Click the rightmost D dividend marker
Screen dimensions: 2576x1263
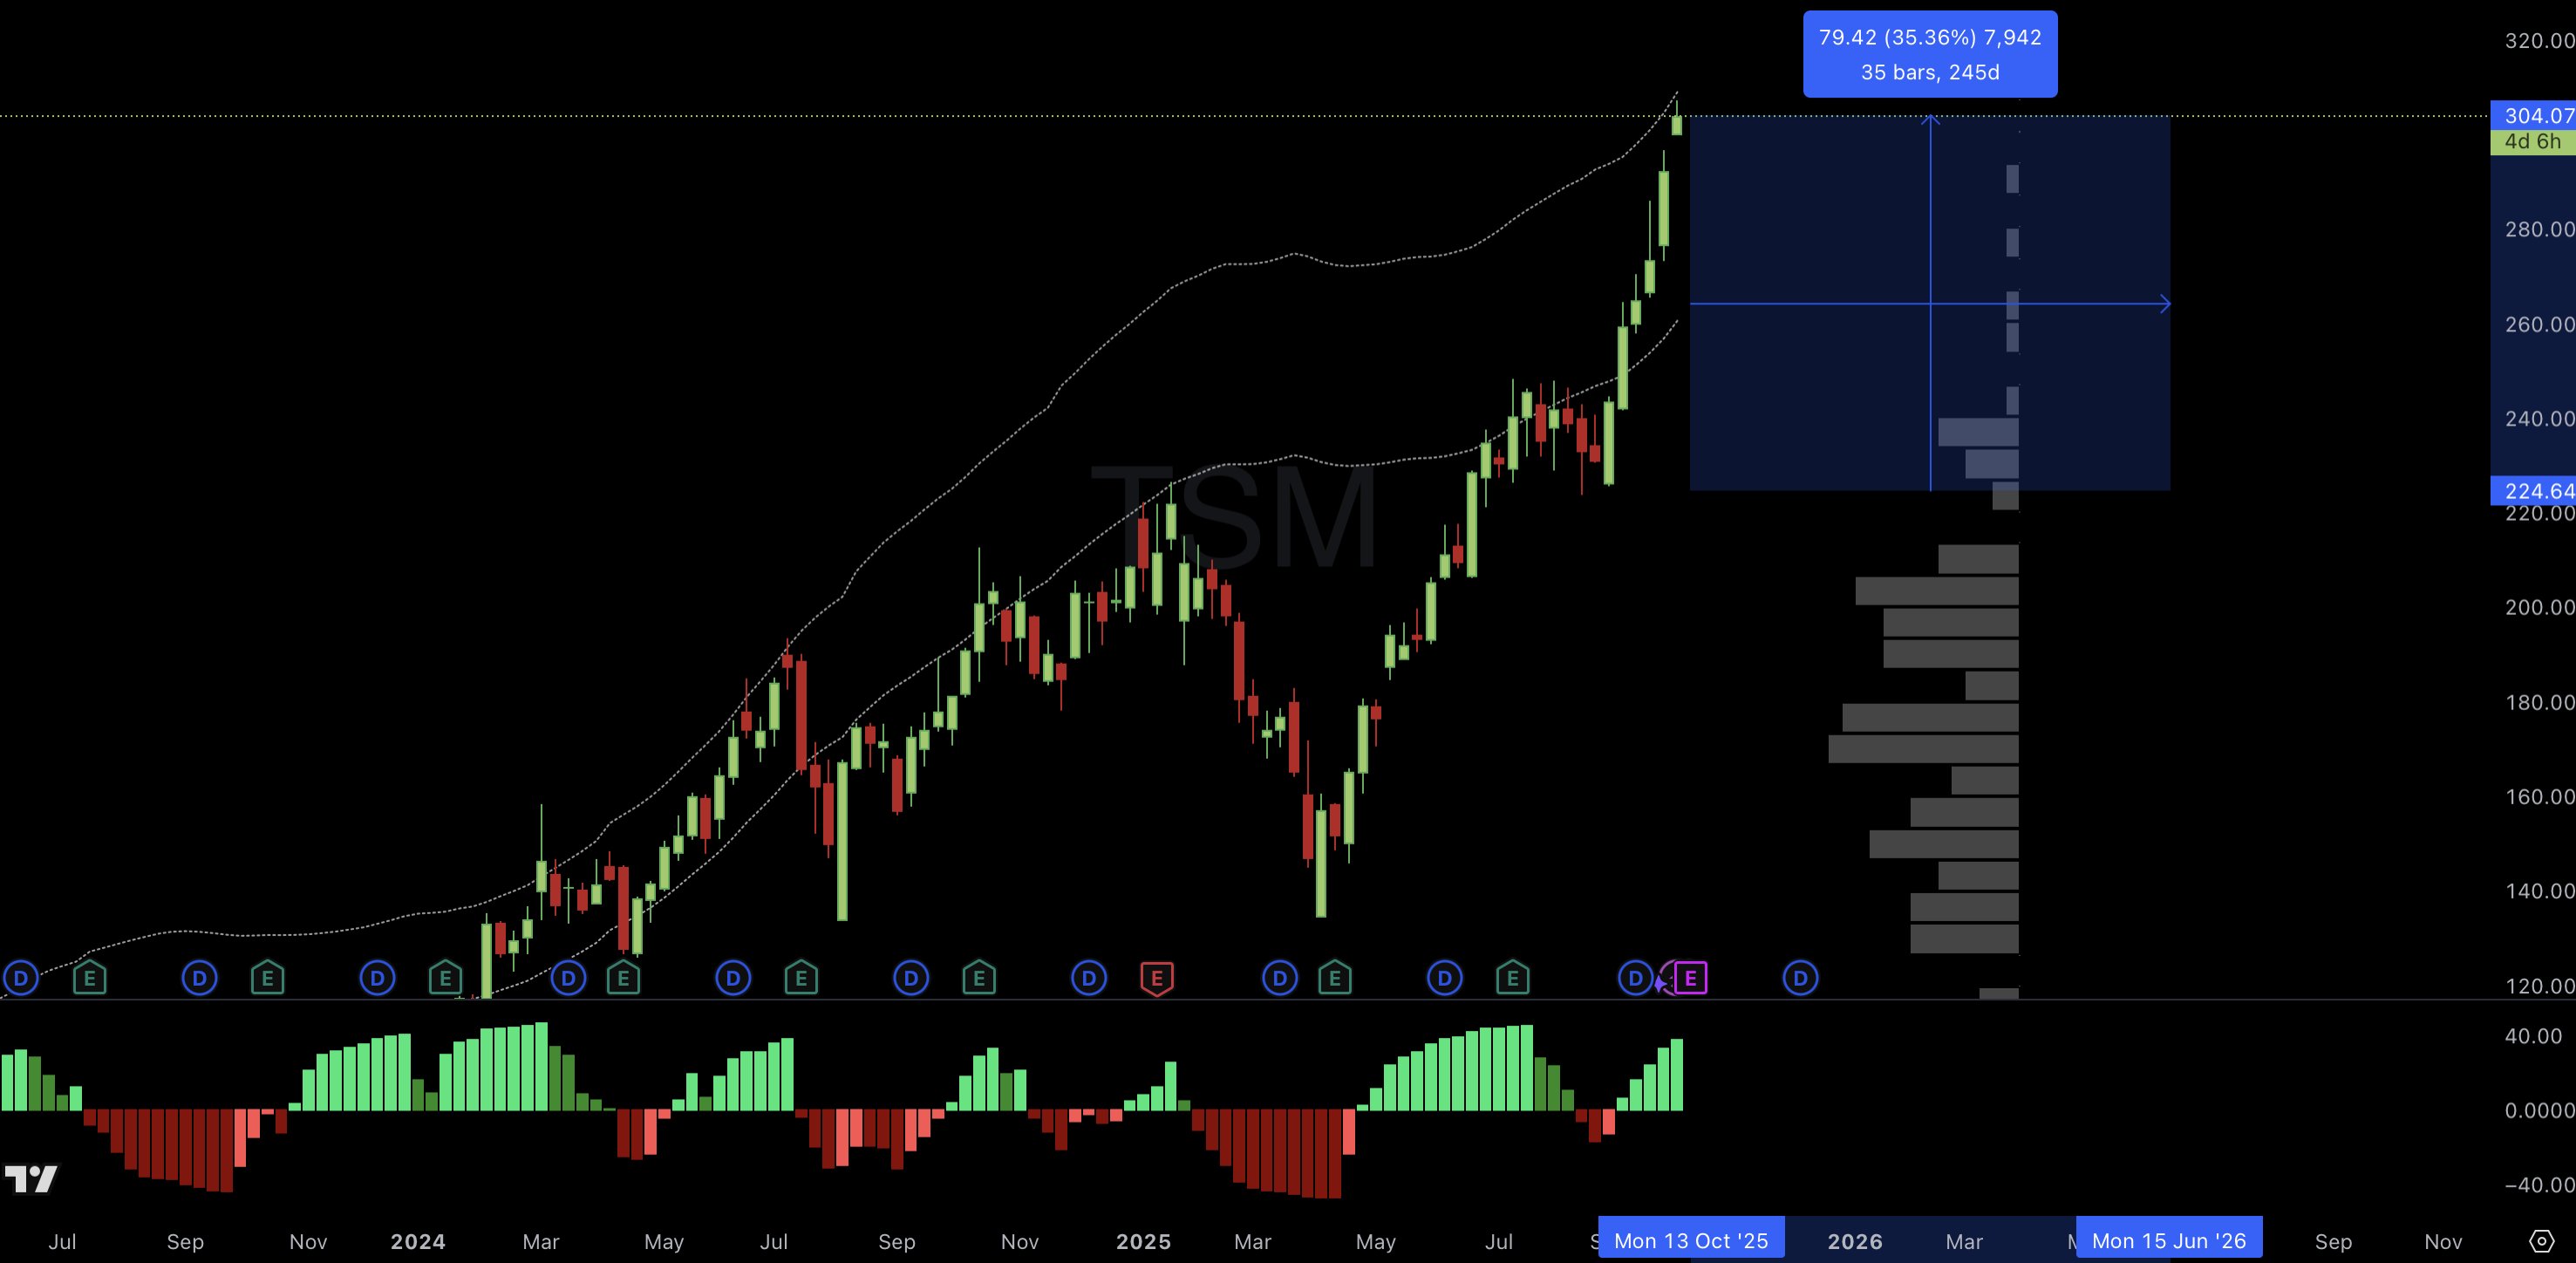pyautogui.click(x=1800, y=978)
